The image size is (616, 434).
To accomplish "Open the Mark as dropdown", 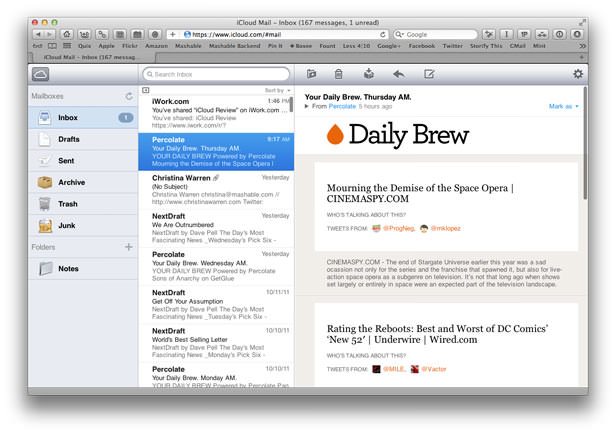I will coord(563,106).
